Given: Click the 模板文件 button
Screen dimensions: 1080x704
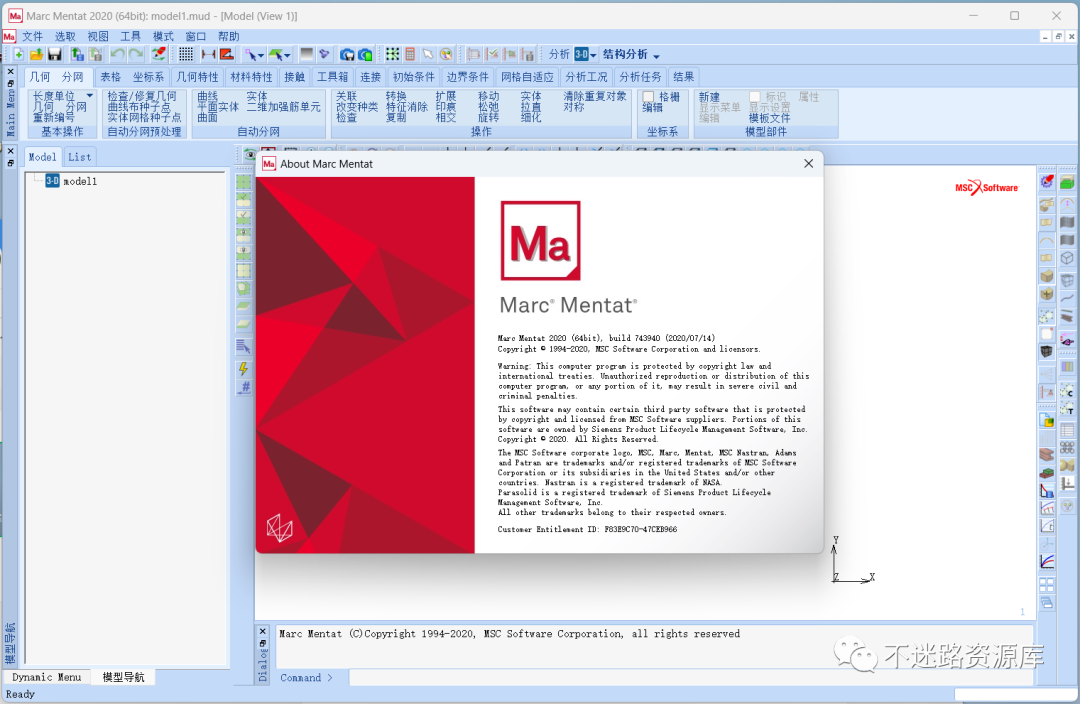Looking at the screenshot, I should pyautogui.click(x=769, y=118).
